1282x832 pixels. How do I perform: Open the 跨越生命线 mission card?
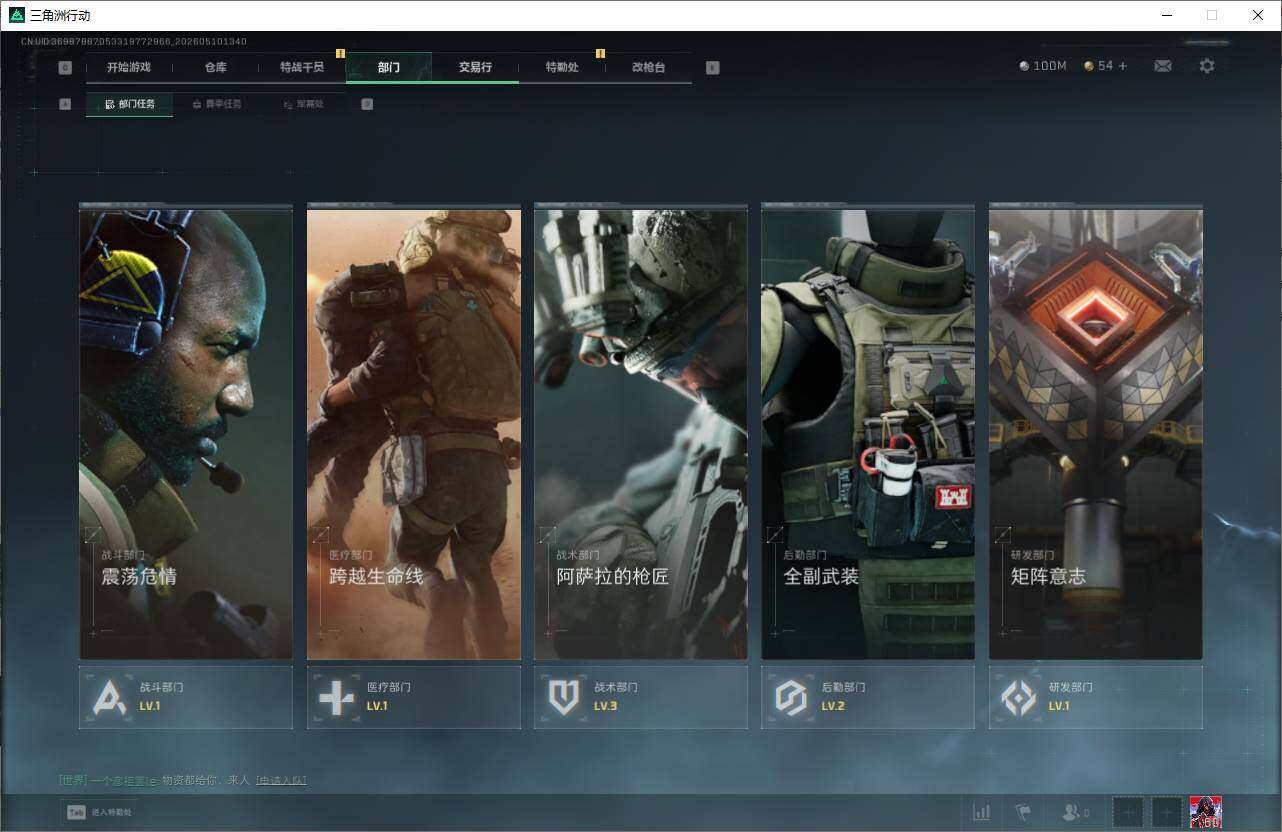(x=413, y=432)
